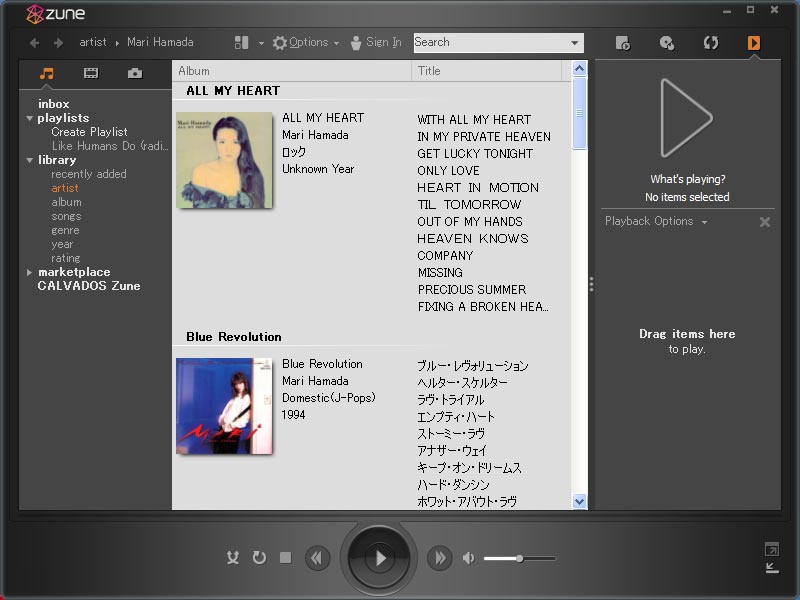Screen dimensions: 800x600
Task: Open the Playback Options dropdown
Action: click(656, 221)
